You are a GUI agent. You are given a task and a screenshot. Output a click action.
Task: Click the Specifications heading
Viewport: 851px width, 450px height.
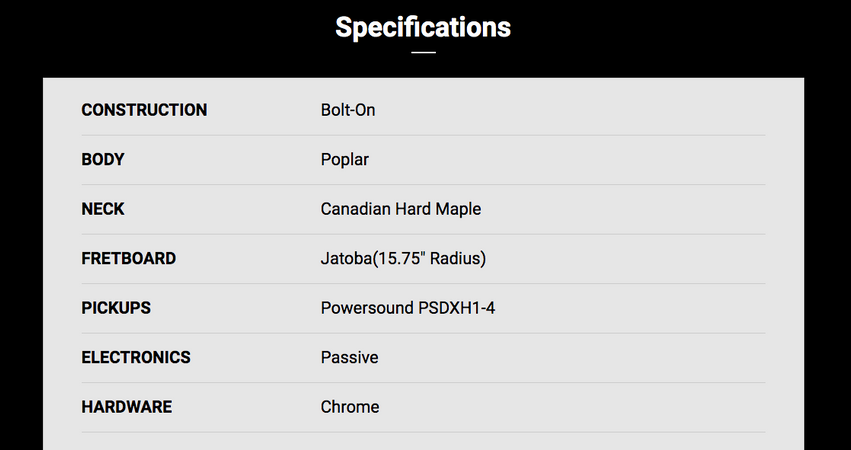[423, 27]
